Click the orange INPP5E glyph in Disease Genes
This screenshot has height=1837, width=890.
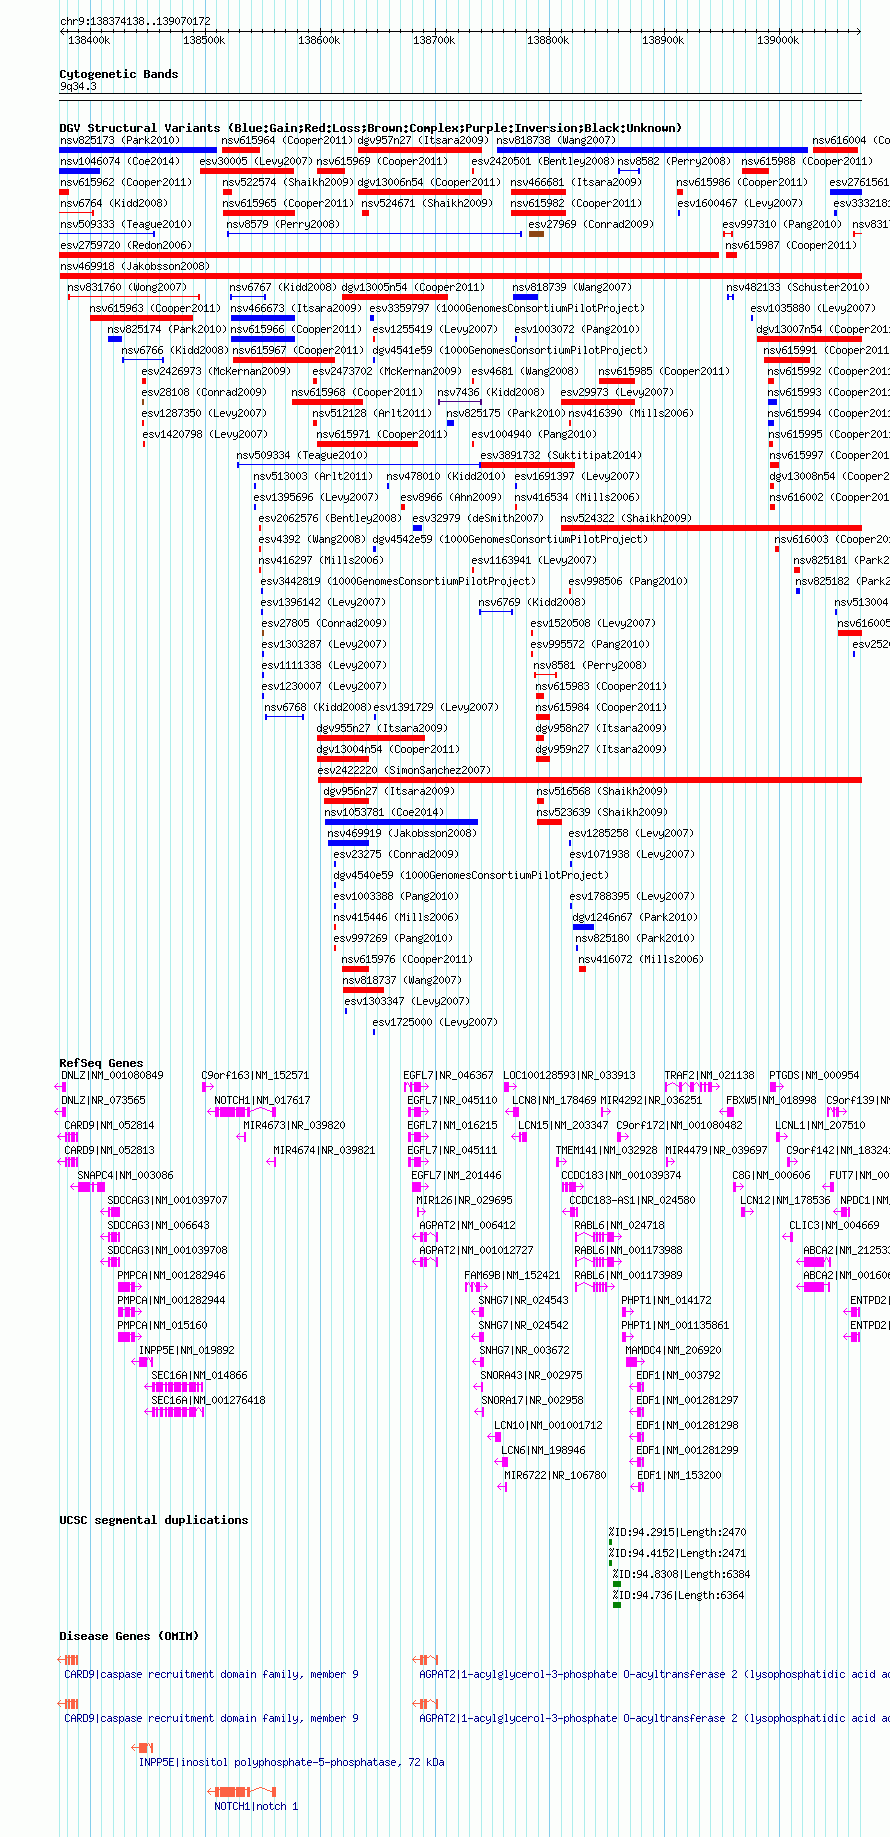click(x=143, y=1747)
